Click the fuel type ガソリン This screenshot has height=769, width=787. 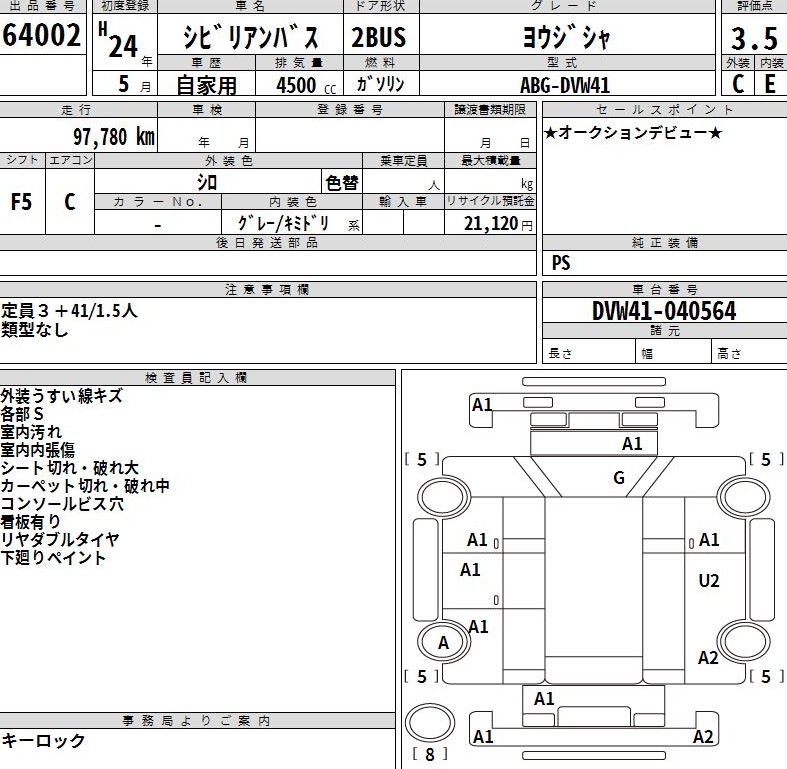click(x=380, y=83)
